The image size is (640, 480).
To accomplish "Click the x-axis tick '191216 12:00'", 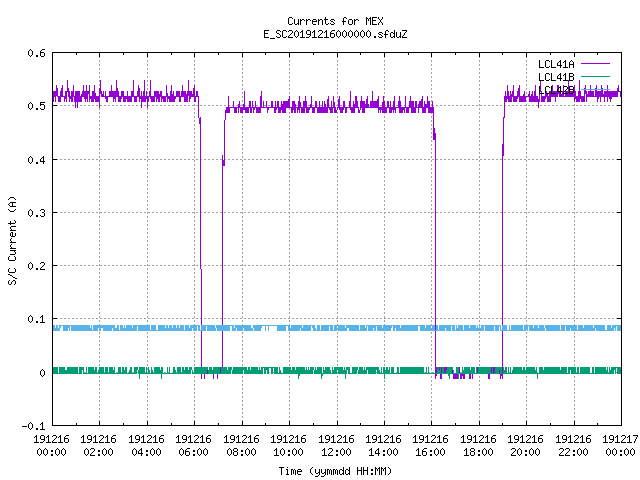I will 336,446.
